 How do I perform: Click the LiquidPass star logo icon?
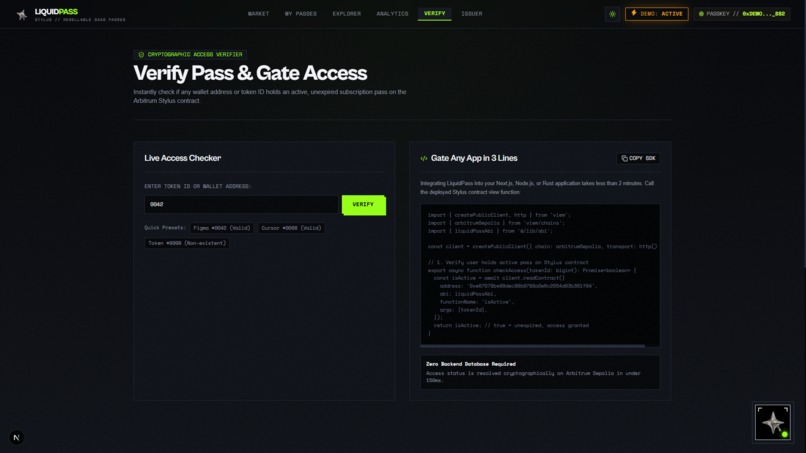22,15
